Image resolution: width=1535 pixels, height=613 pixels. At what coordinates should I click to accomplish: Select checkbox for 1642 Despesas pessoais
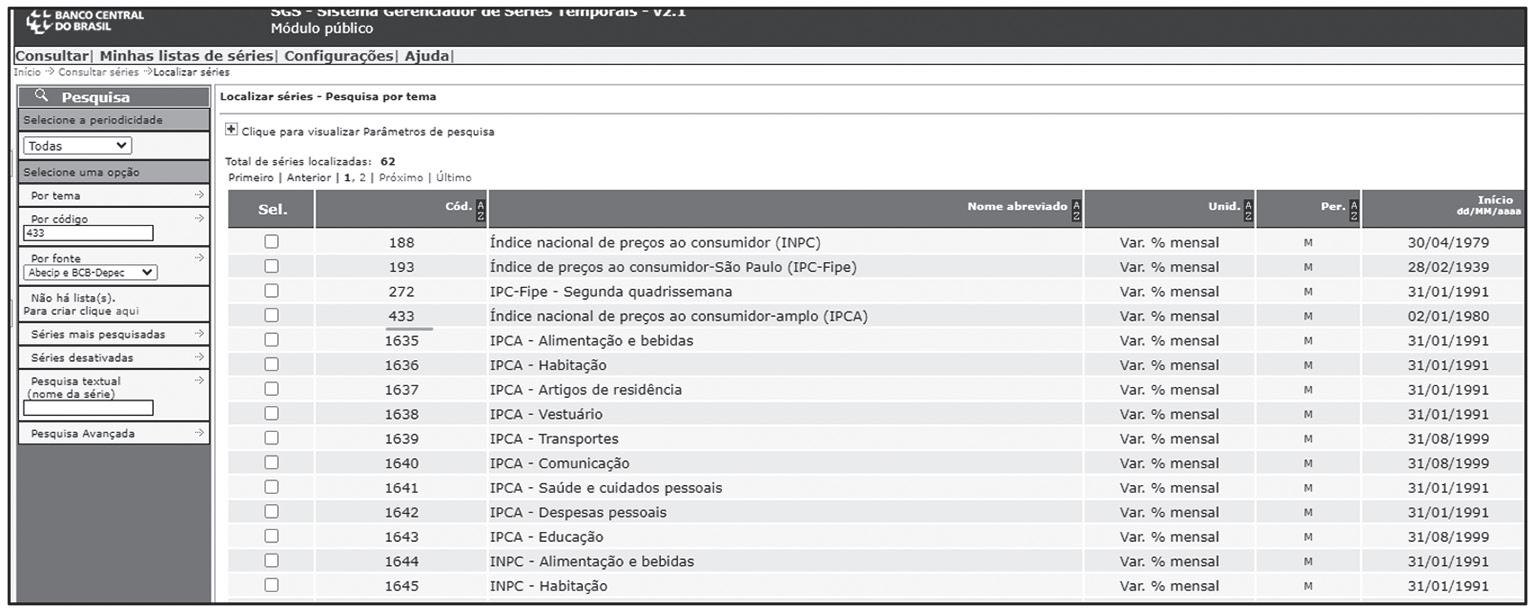click(271, 511)
